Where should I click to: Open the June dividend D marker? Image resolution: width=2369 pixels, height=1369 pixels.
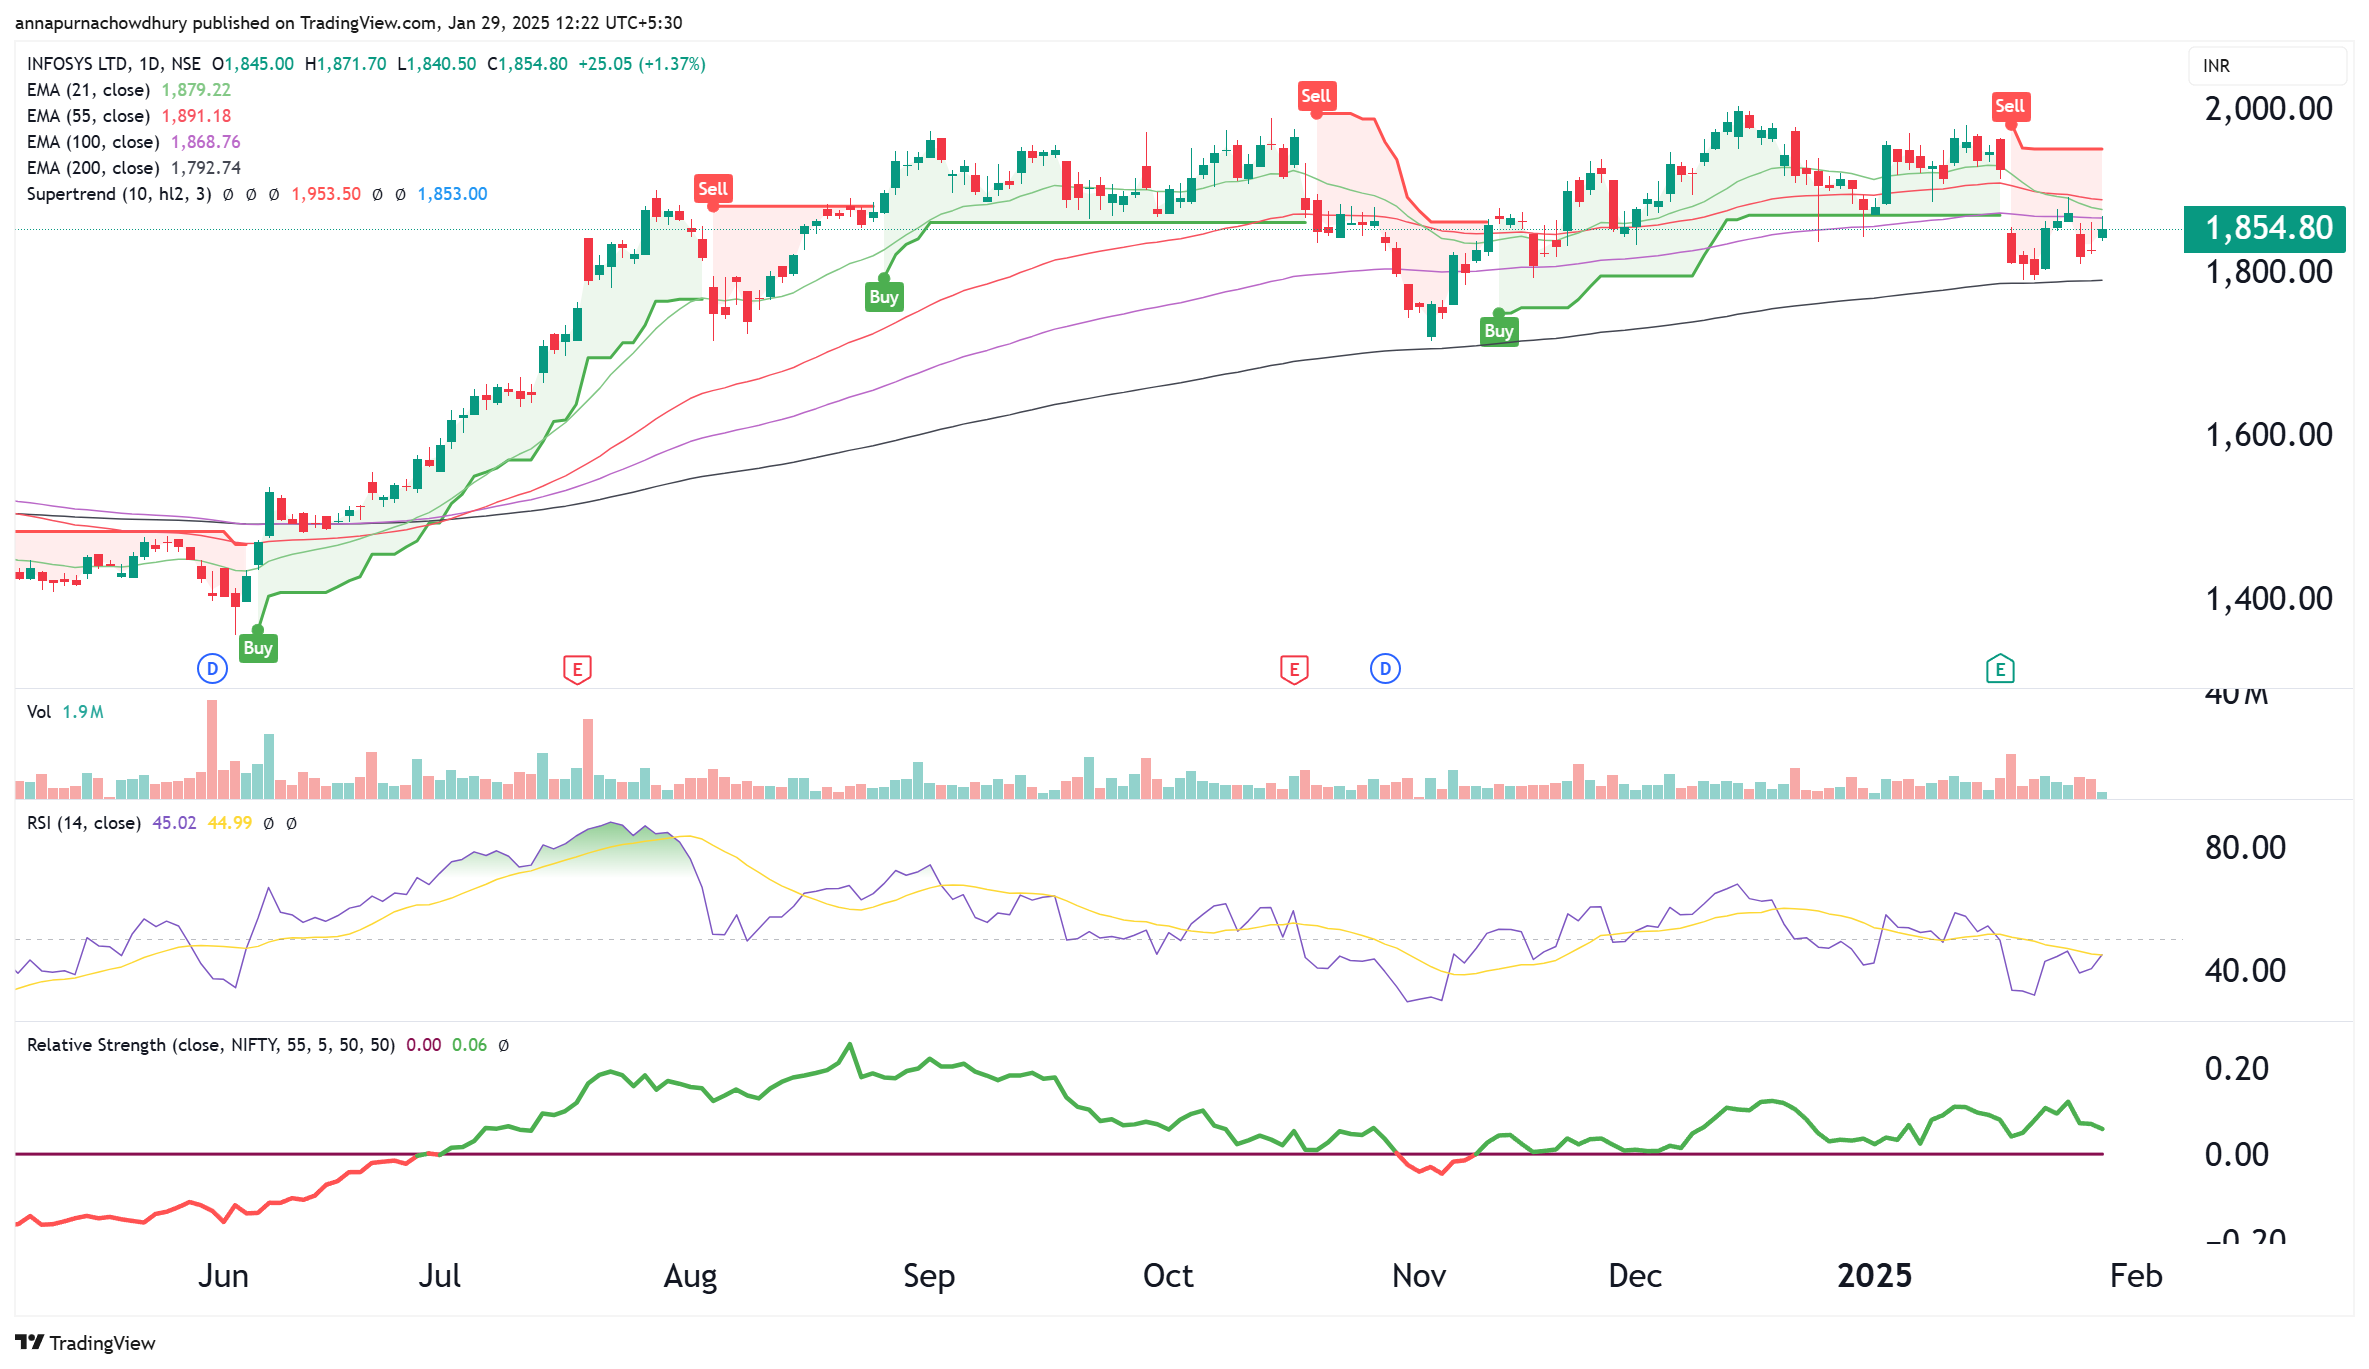[212, 668]
